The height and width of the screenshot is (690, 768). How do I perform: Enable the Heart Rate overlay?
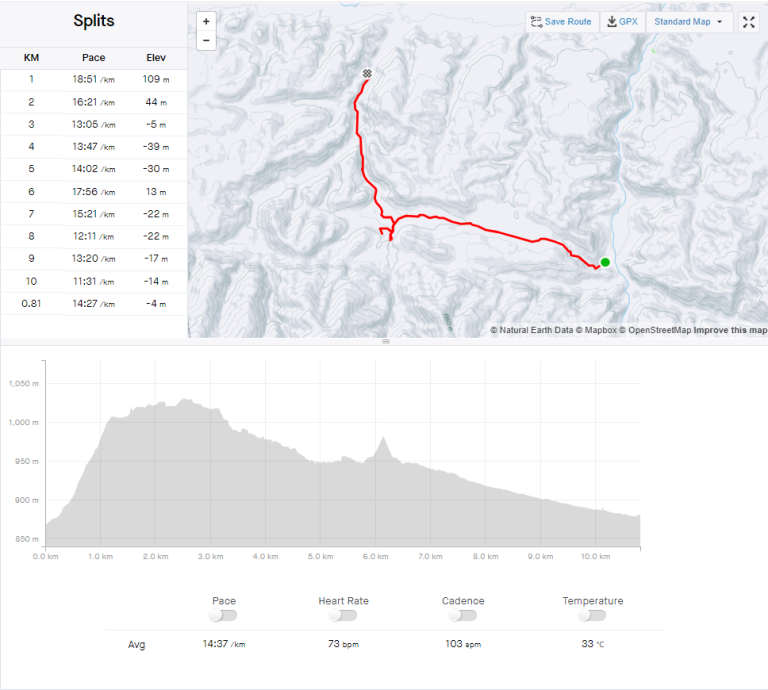point(343,616)
